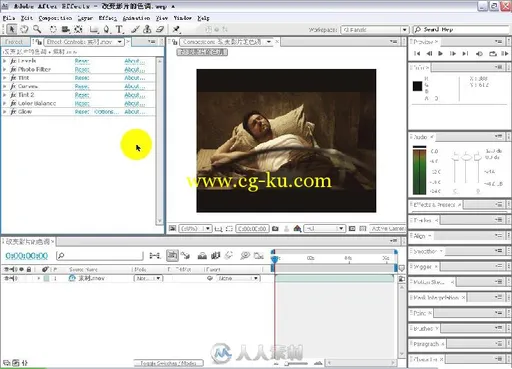
Task: Toggle audio/video switches of 素材.mov layer
Action: coord(10,278)
